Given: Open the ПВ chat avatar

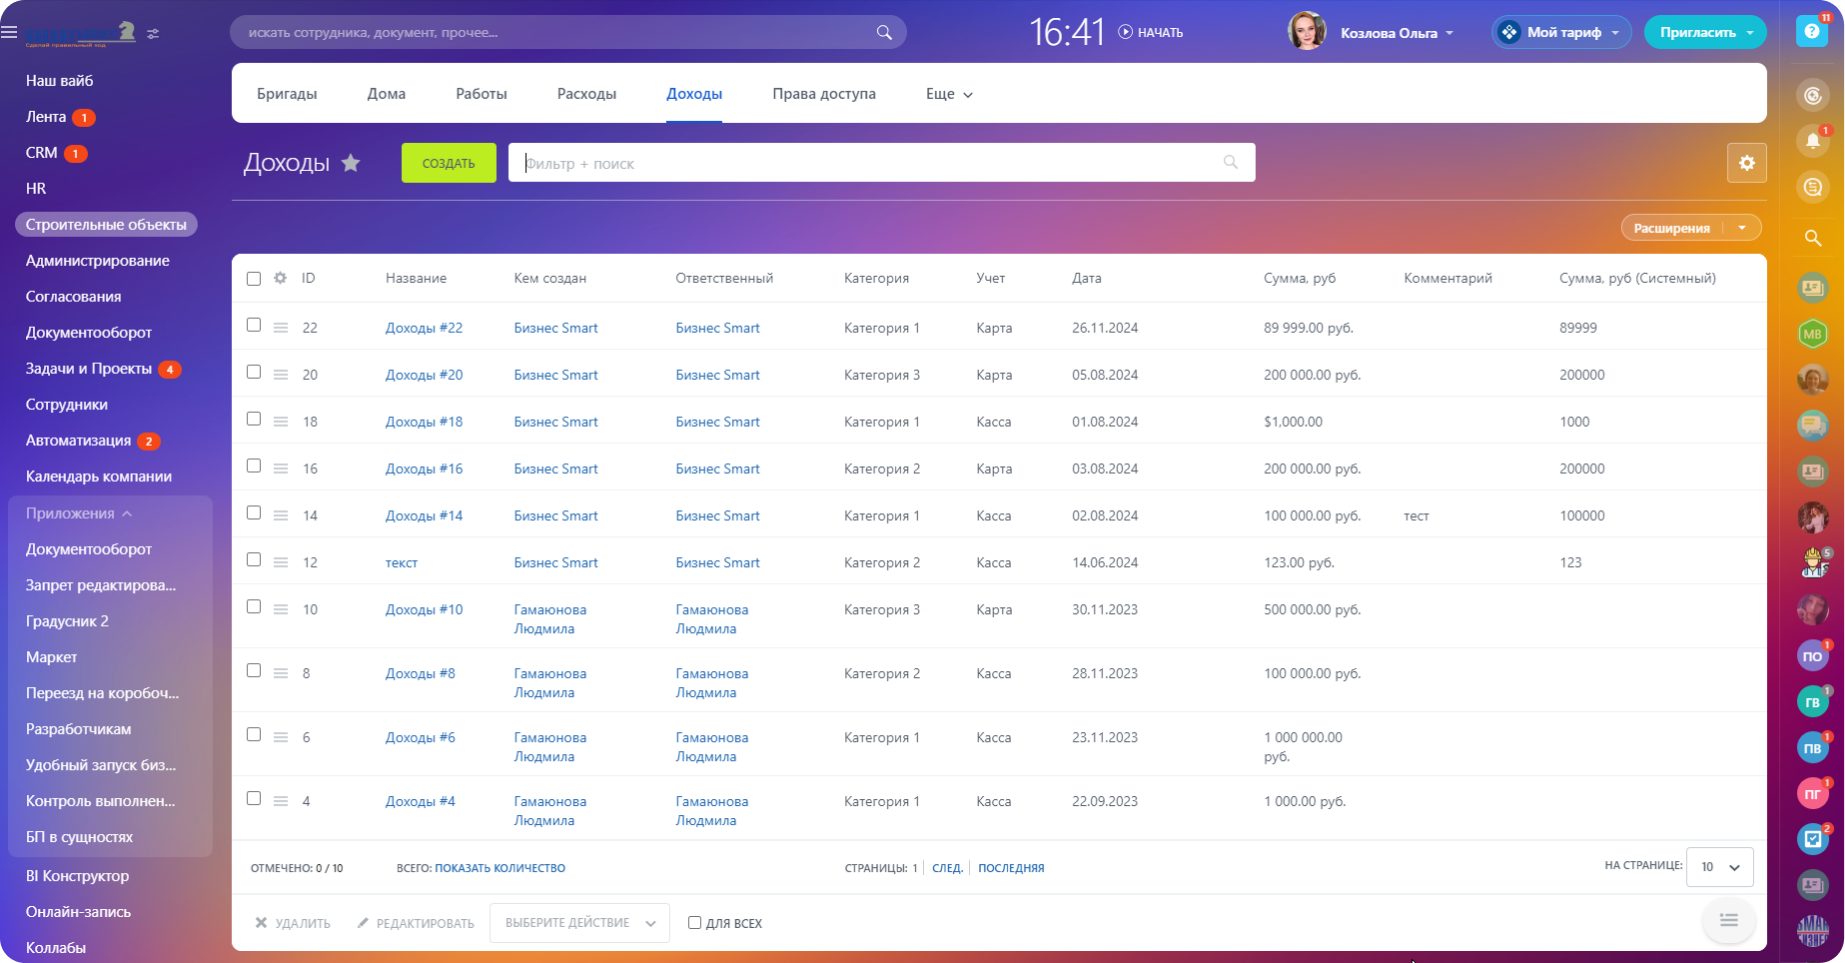Looking at the screenshot, I should pyautogui.click(x=1813, y=747).
